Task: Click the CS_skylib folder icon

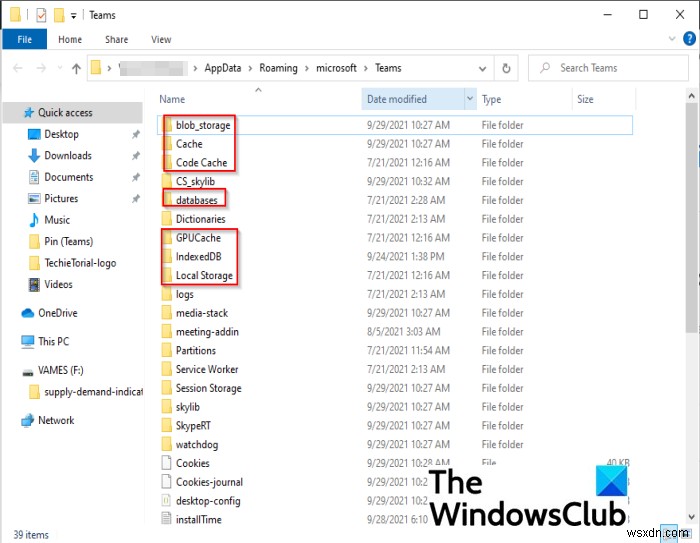Action: click(167, 181)
